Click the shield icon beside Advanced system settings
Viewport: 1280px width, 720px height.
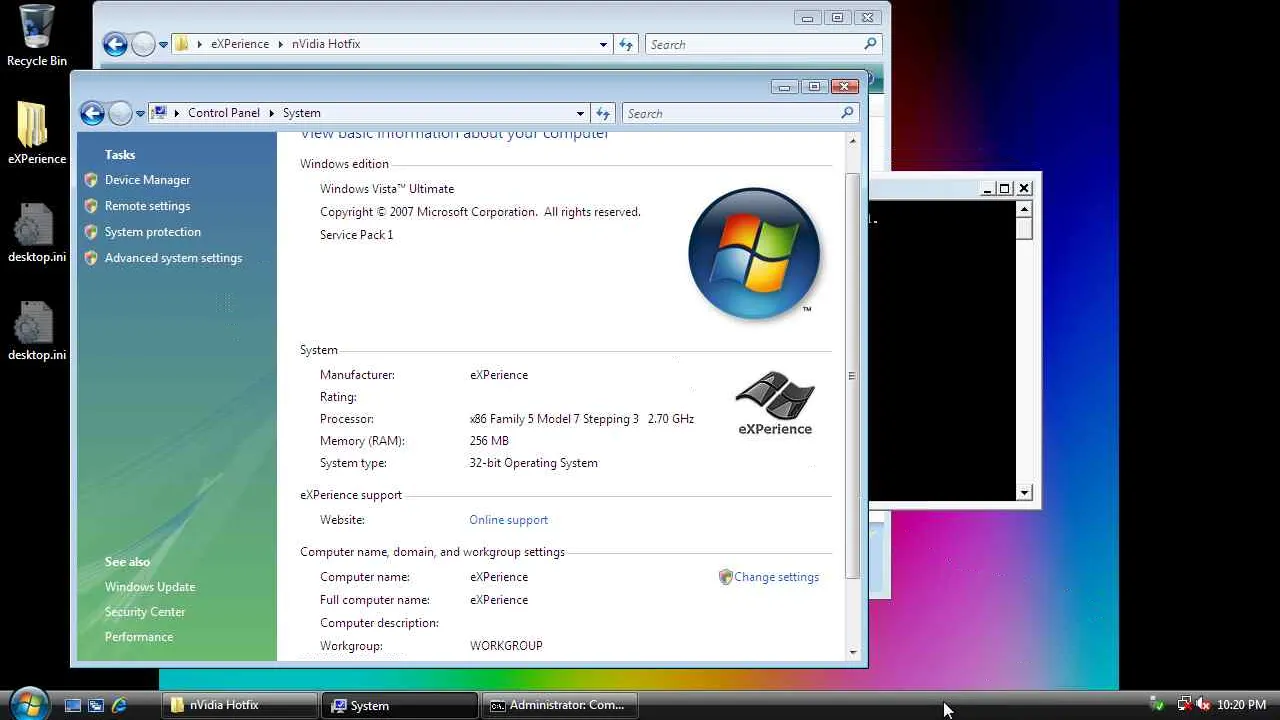(91, 258)
